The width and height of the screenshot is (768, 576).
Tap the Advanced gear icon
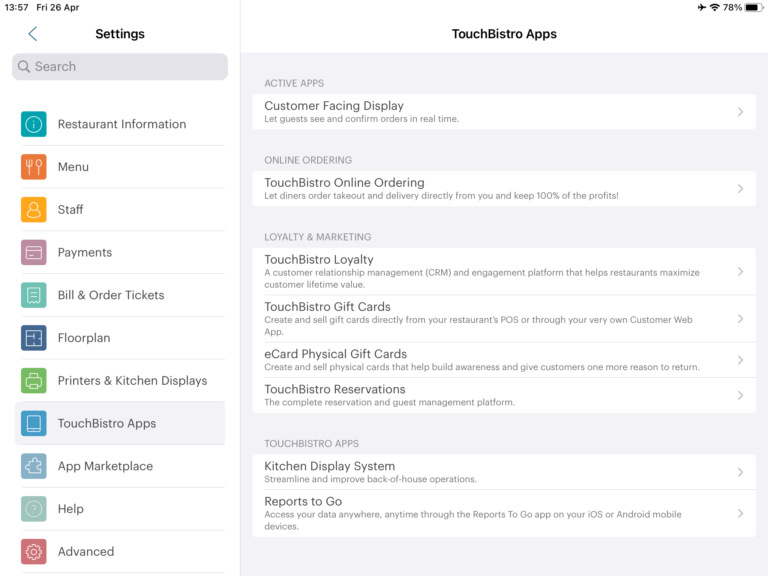(x=34, y=551)
